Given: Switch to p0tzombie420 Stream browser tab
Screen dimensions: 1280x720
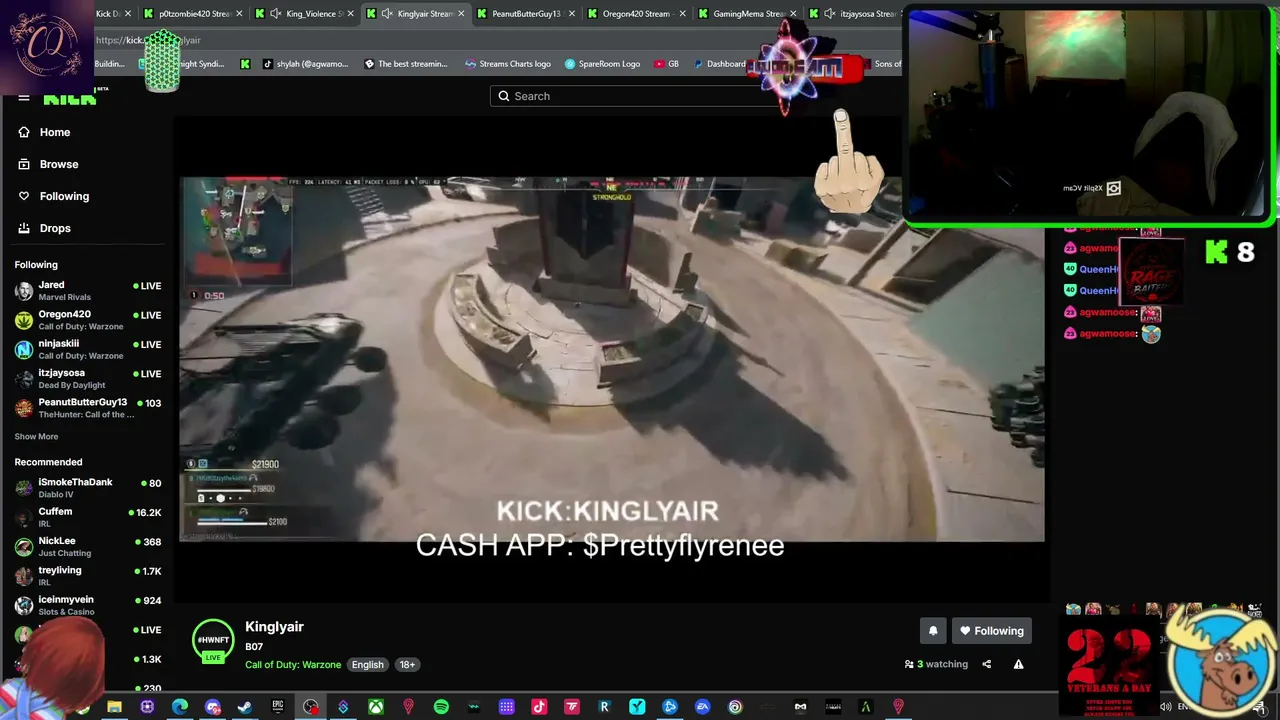Looking at the screenshot, I should pyautogui.click(x=194, y=14).
